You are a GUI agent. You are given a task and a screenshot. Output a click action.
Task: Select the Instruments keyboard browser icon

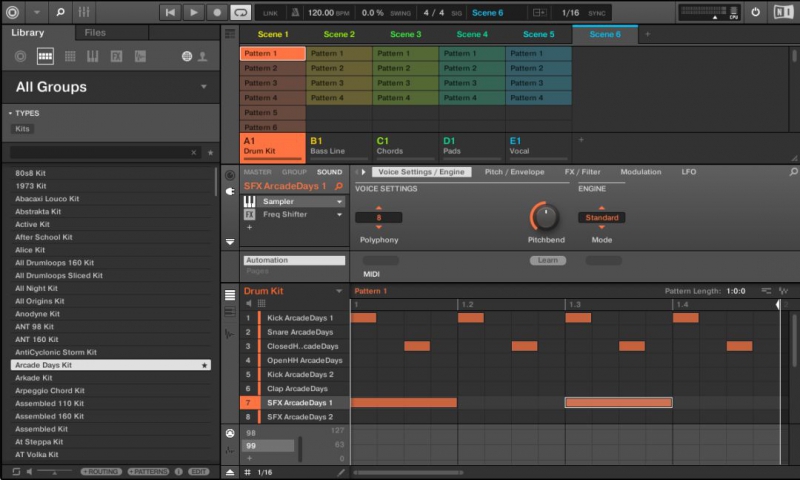tap(92, 56)
